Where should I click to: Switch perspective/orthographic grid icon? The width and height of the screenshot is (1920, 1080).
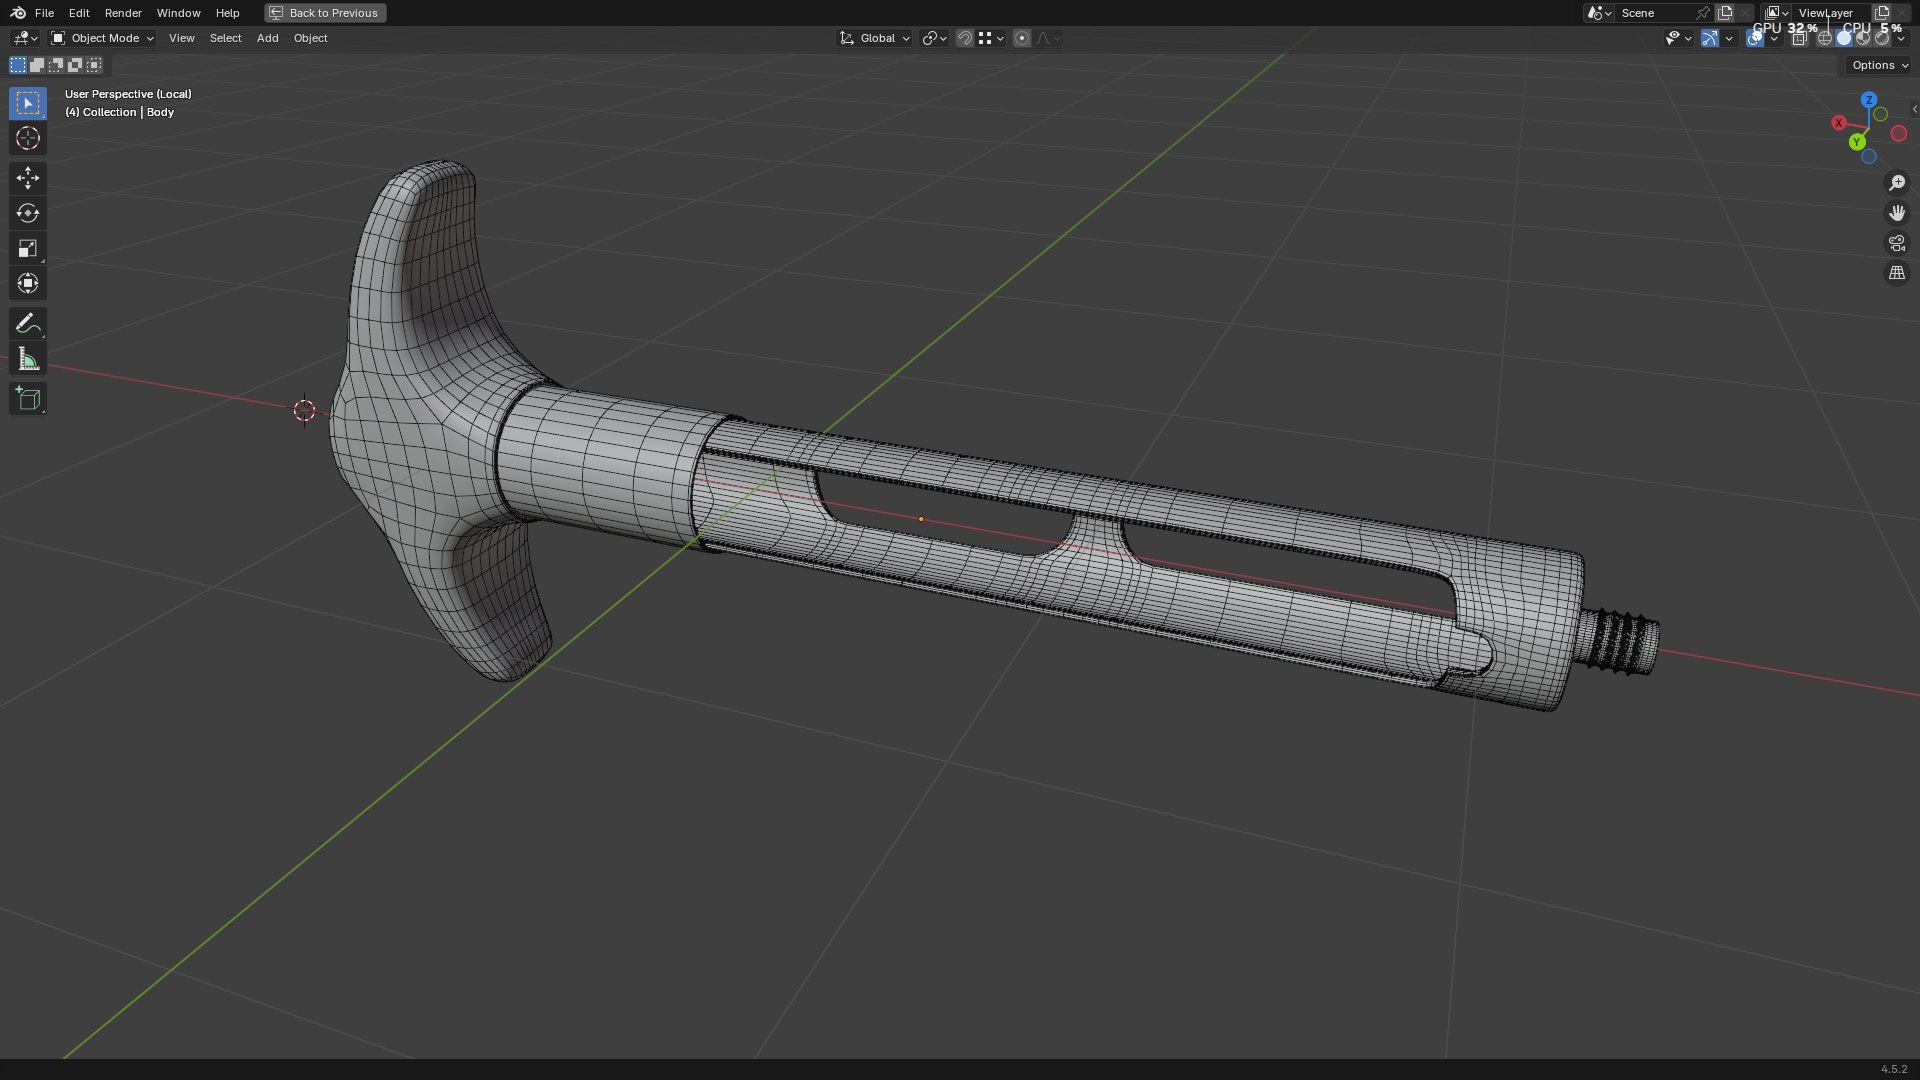click(x=1897, y=273)
